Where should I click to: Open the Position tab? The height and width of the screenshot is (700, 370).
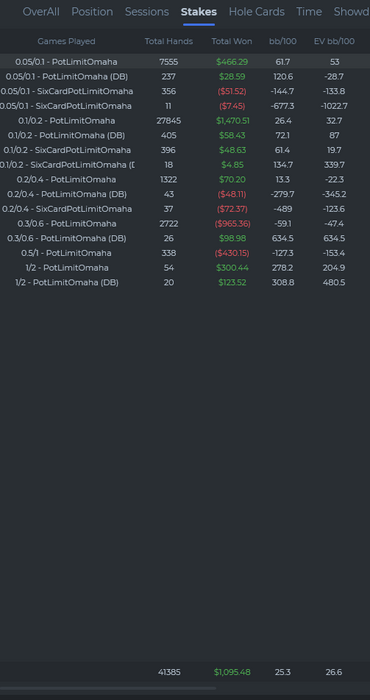(x=92, y=12)
